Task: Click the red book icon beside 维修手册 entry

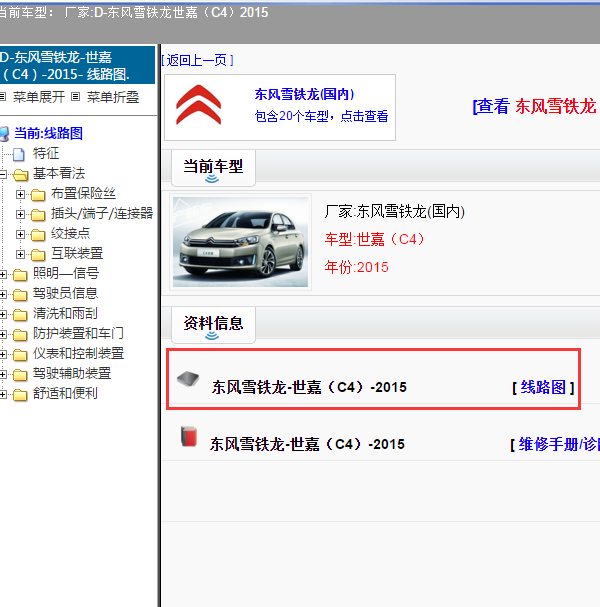Action: (189, 436)
